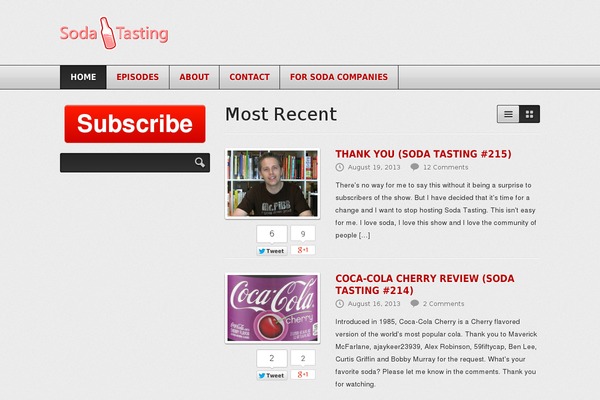Click the speech bubble beside 2 Comments
Screen dimensions: 600x400
[x=414, y=303]
